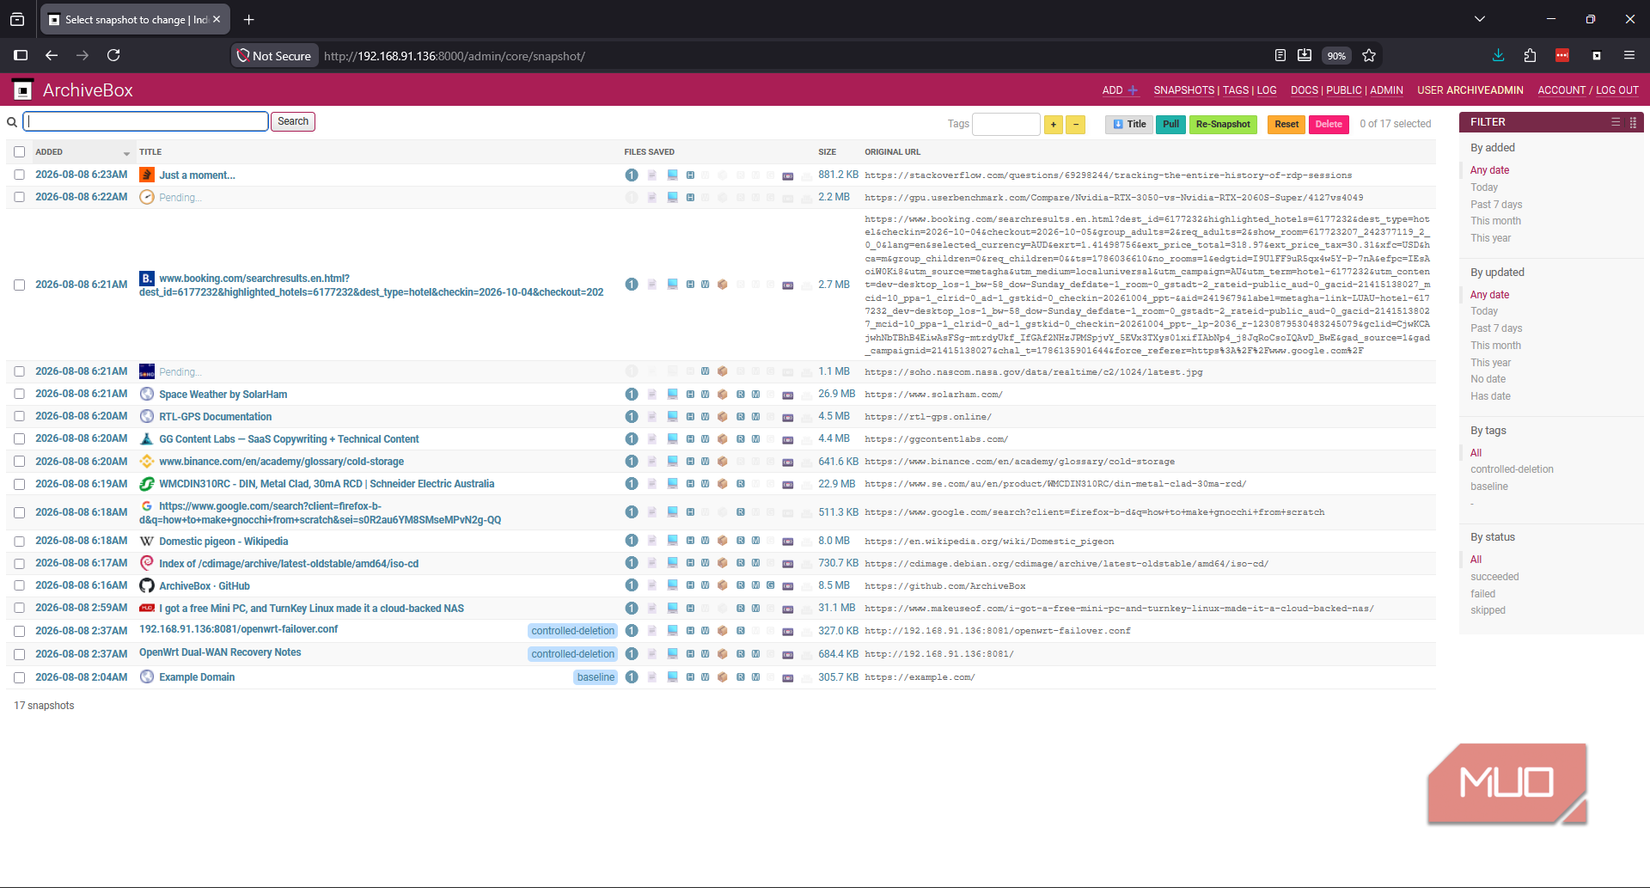Open browser hamburger application menu

tap(1629, 56)
